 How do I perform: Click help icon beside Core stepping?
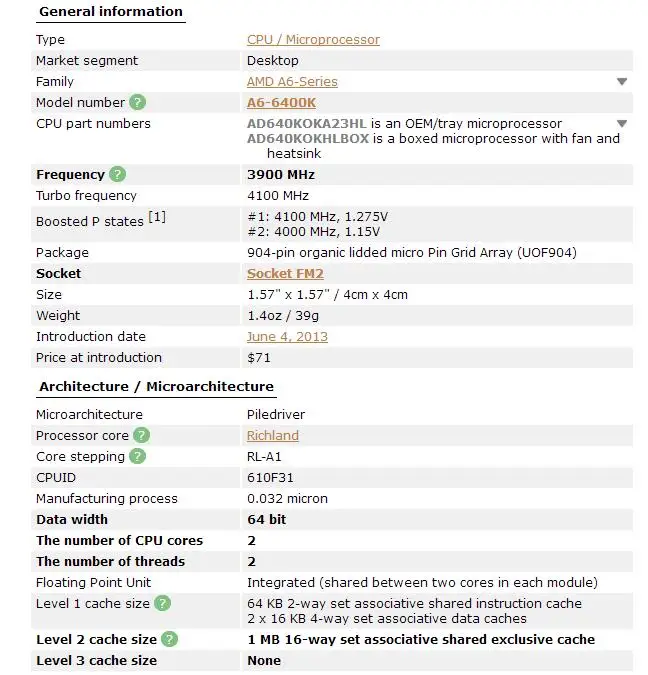coord(137,456)
